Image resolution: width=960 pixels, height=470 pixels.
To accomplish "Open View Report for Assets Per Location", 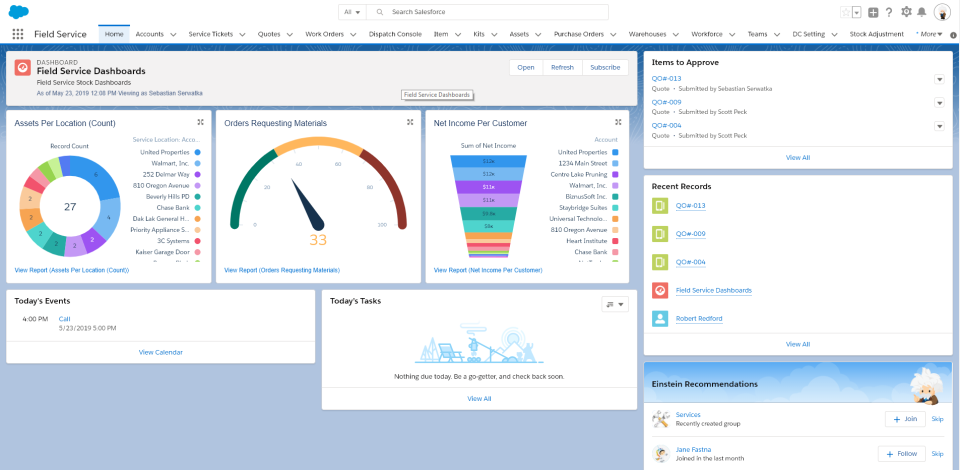I will tap(72, 270).
